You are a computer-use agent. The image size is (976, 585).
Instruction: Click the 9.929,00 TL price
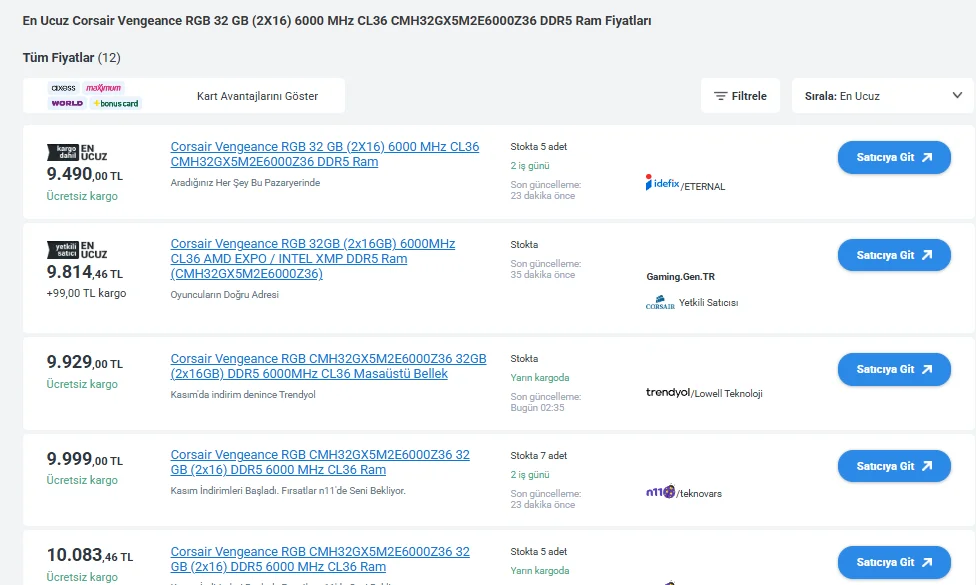(85, 362)
